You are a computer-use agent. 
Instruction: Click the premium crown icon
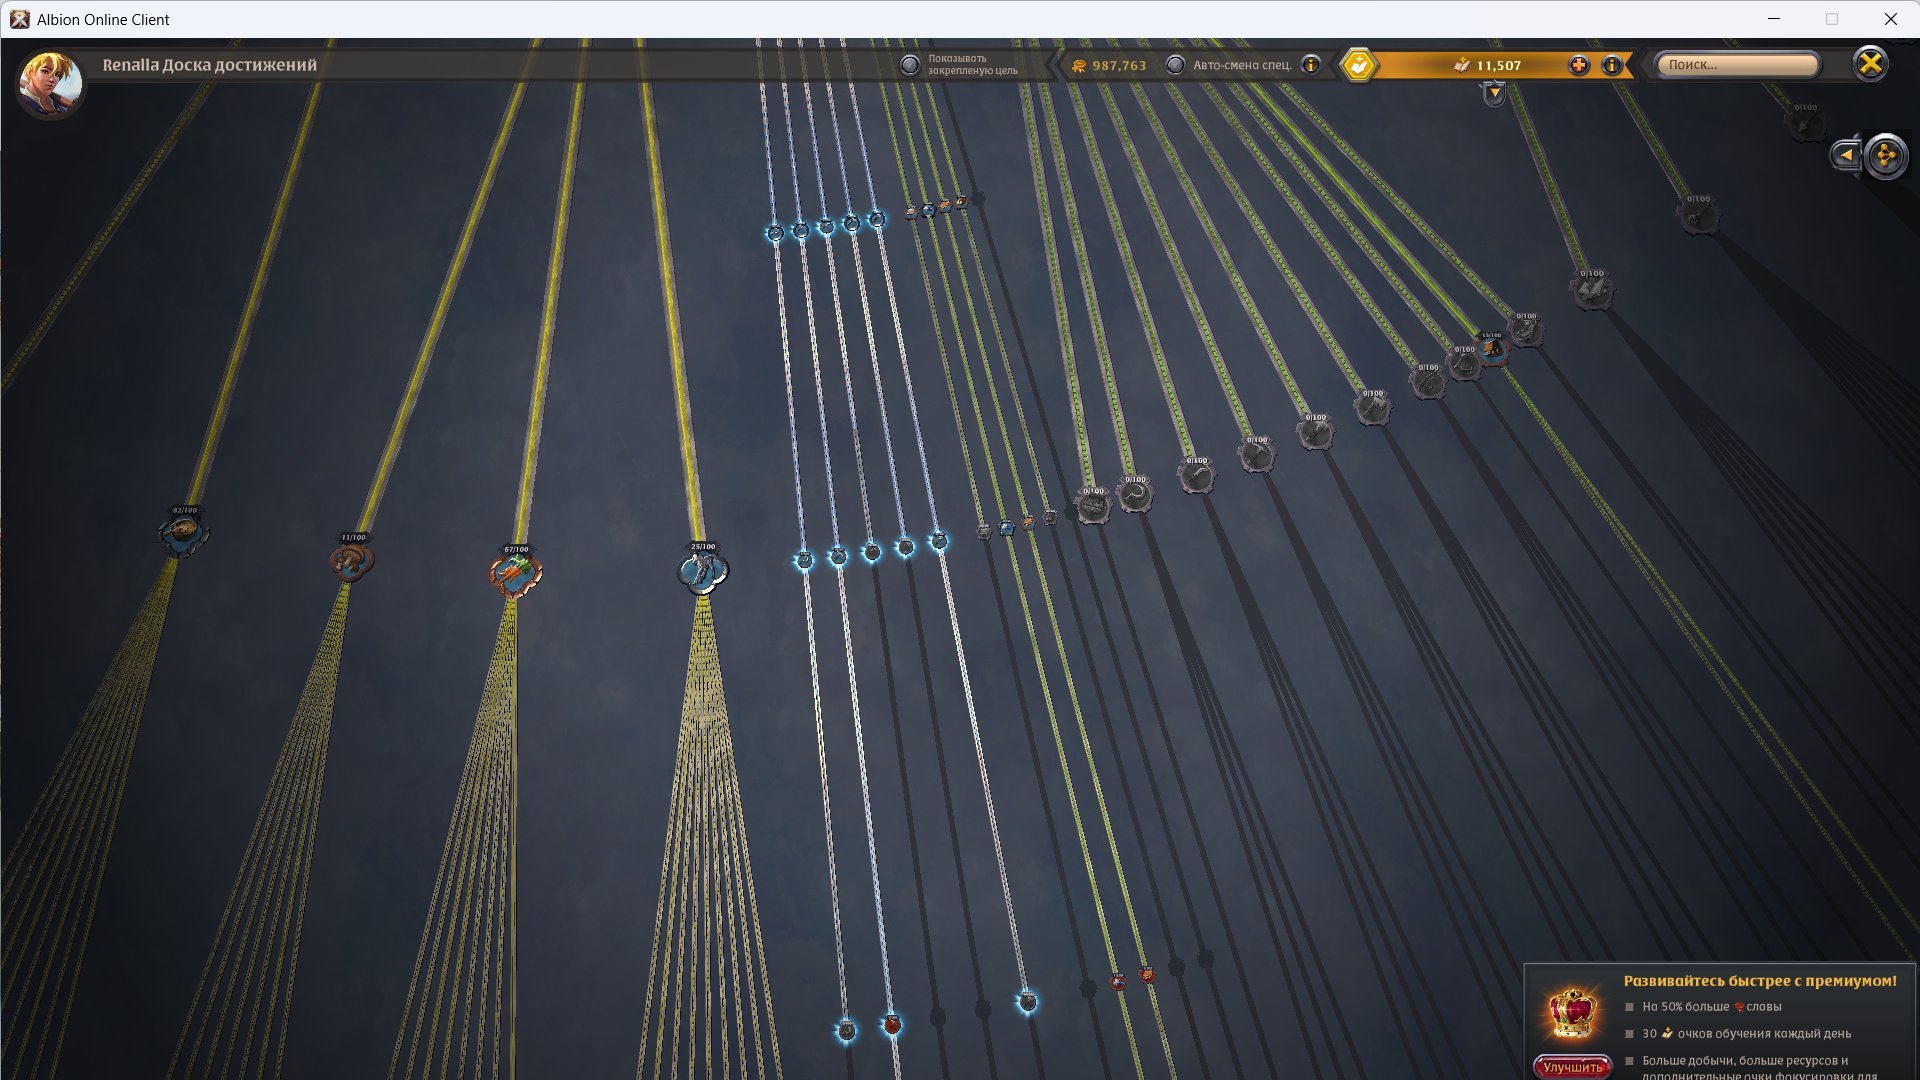pos(1572,1014)
